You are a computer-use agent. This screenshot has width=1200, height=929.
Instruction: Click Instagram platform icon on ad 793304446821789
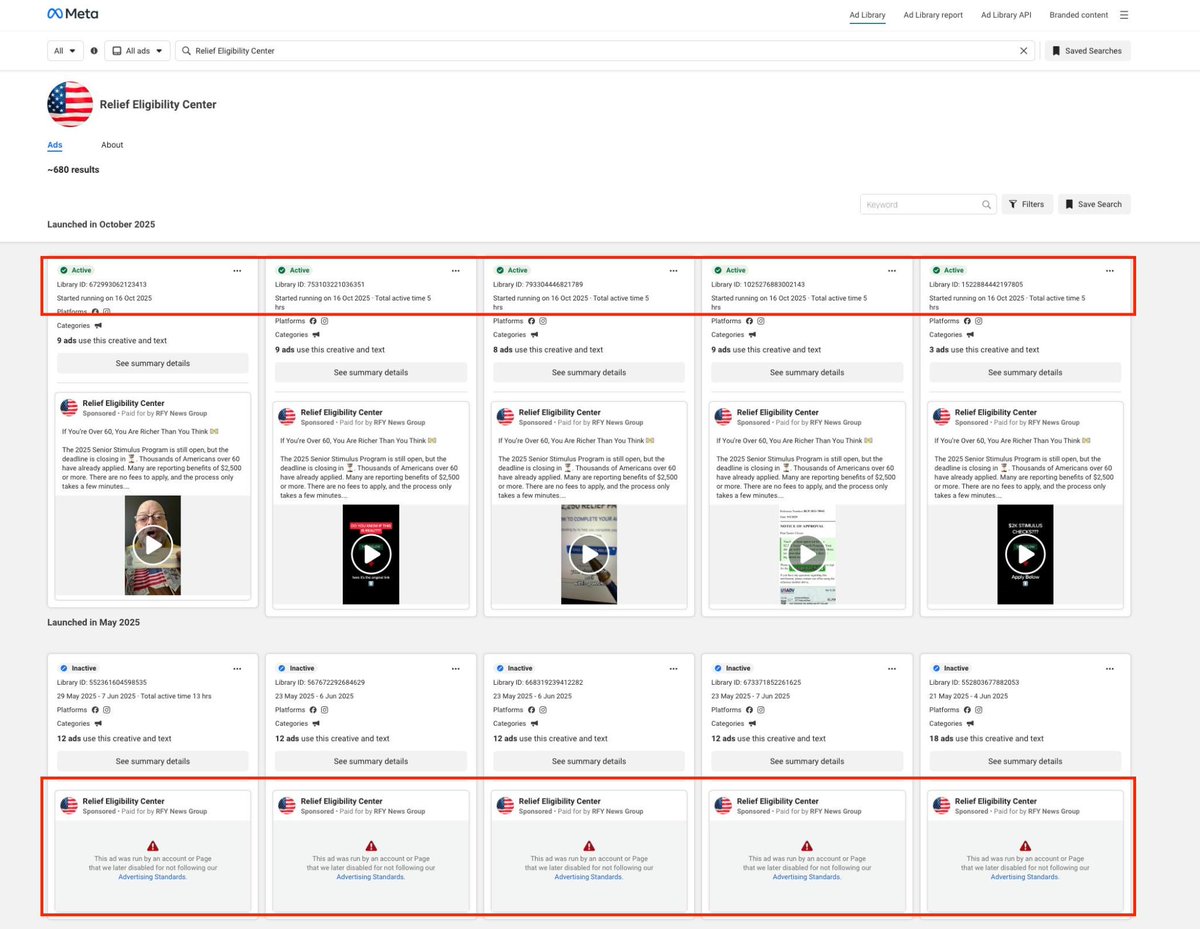[542, 321]
